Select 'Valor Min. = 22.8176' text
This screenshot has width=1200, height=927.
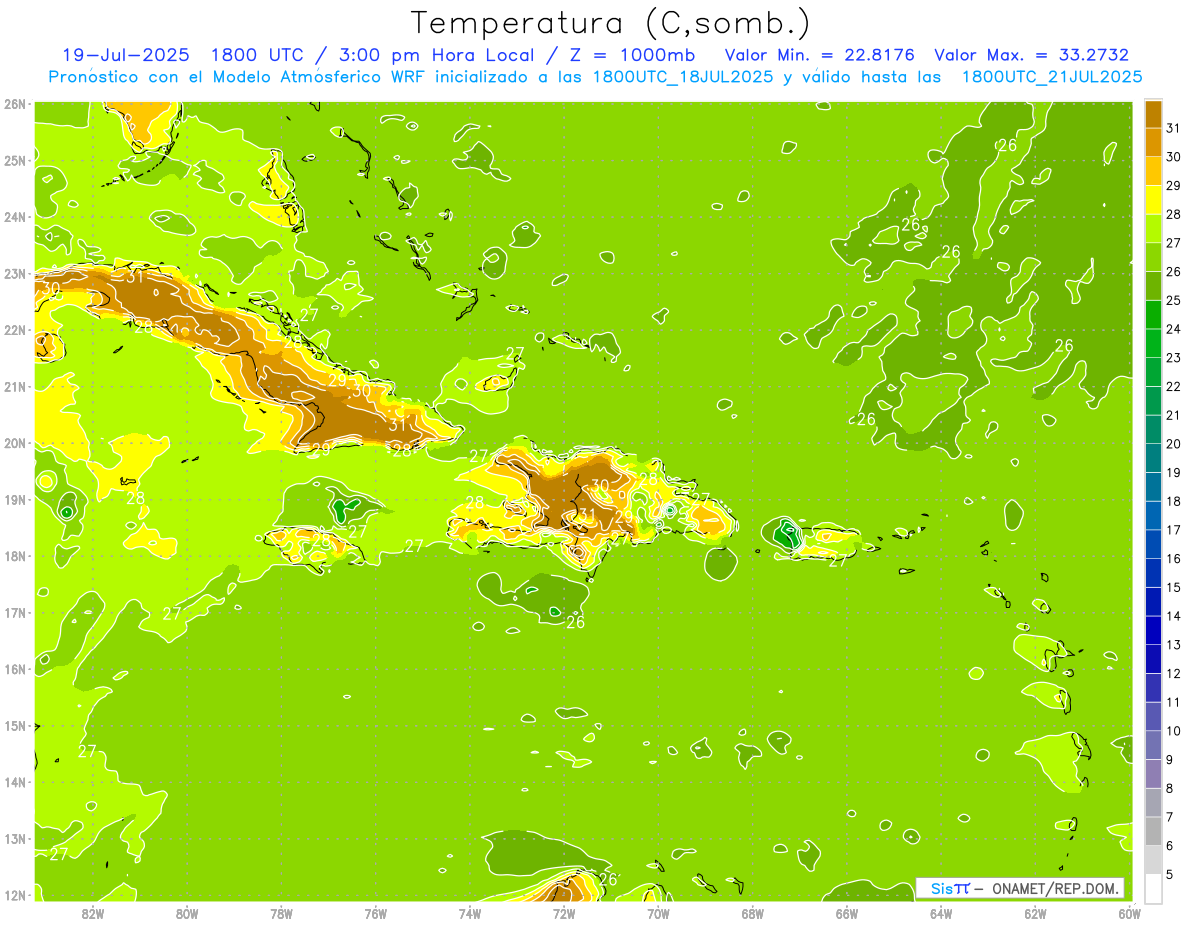[x=819, y=55]
